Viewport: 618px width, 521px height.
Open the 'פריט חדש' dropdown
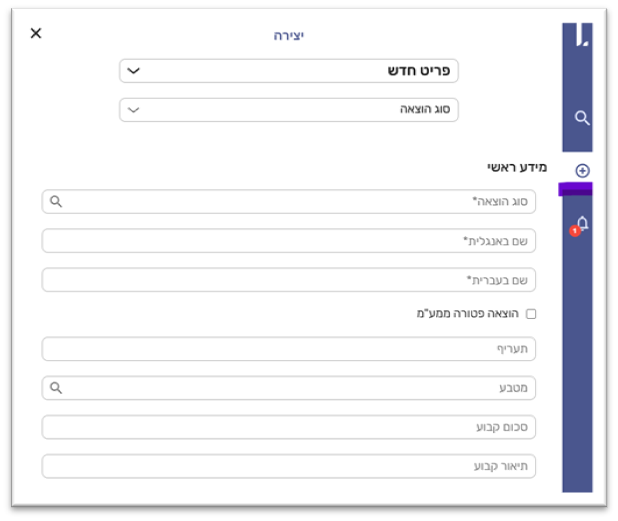coord(288,71)
